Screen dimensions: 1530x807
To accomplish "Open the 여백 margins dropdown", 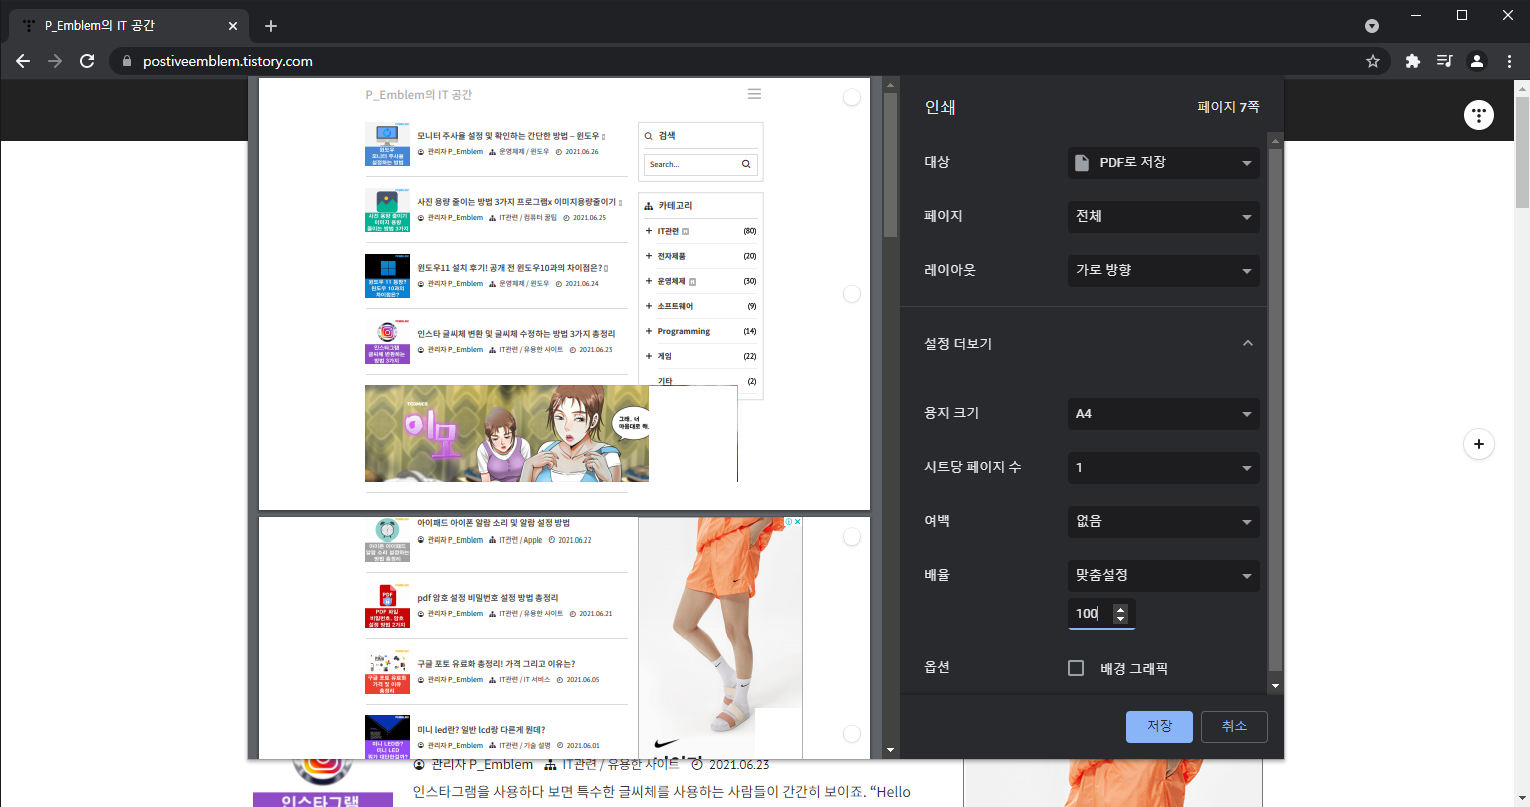I will coord(1163,521).
